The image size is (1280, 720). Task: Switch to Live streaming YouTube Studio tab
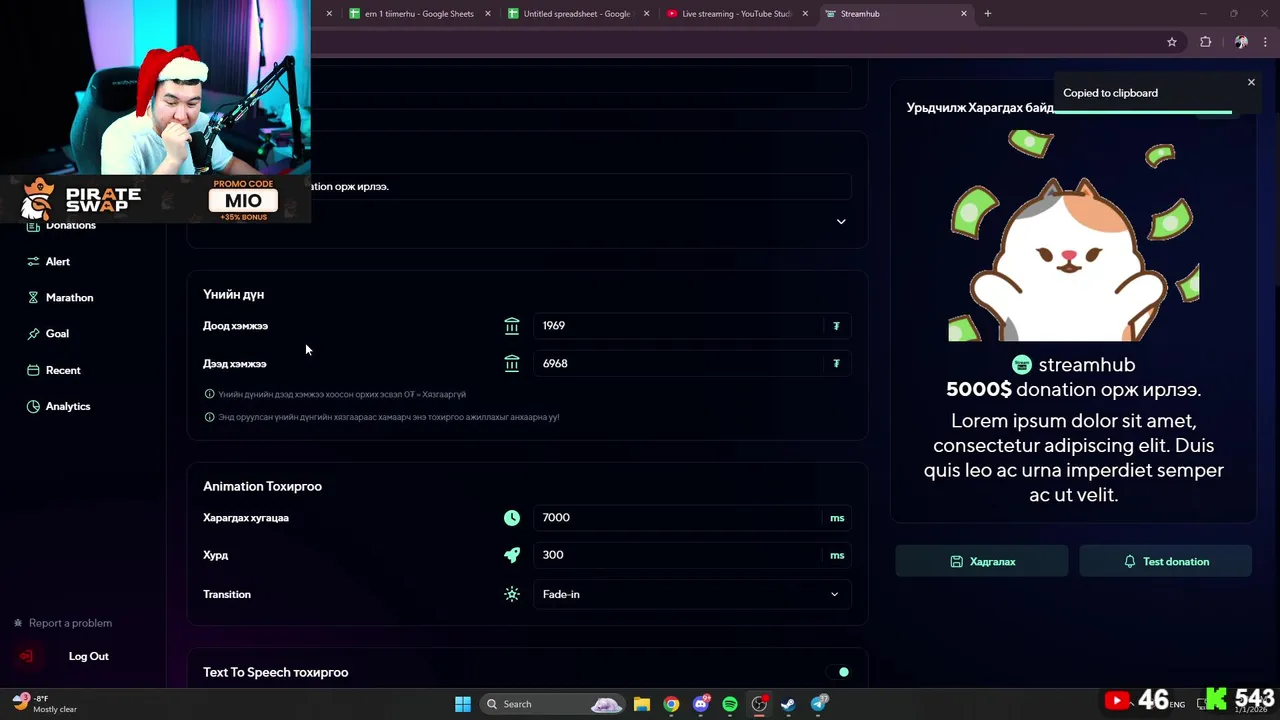click(737, 14)
